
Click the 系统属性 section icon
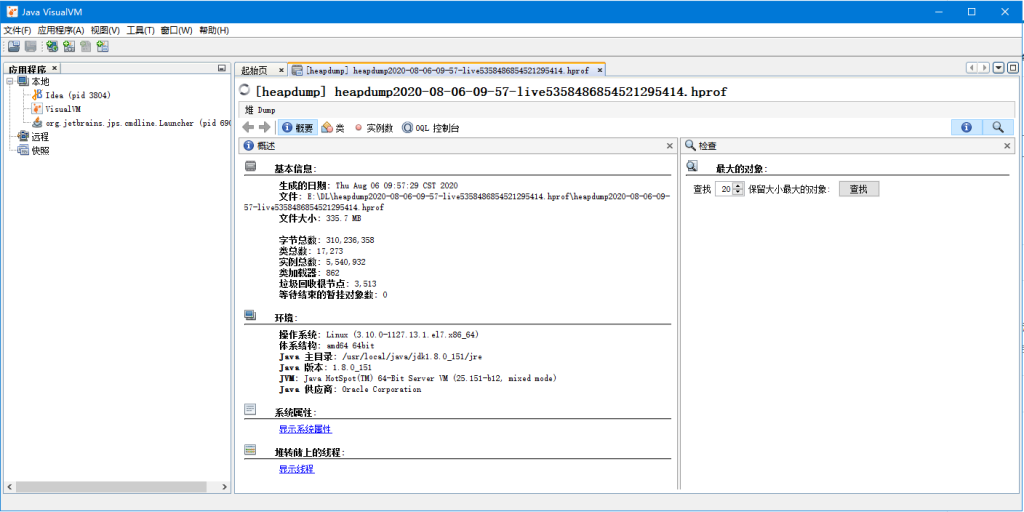point(251,409)
